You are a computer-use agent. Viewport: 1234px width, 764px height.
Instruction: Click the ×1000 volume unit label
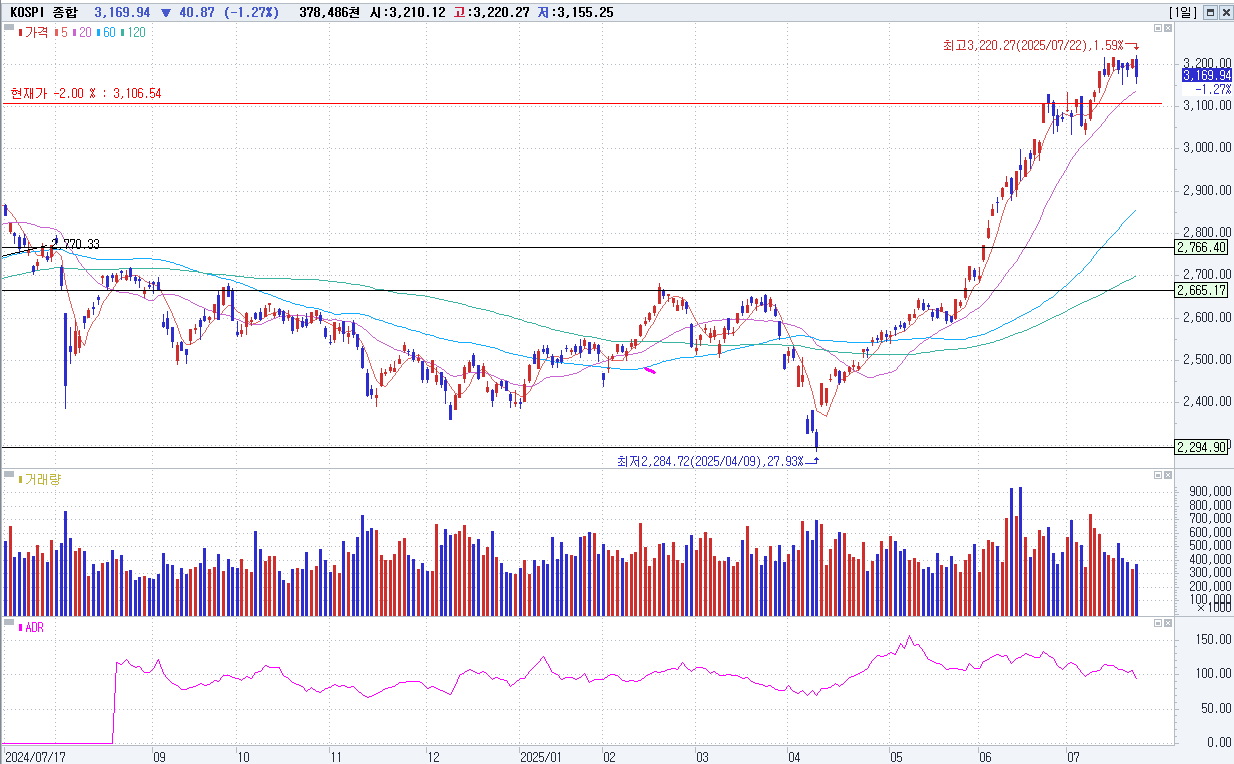1214,608
